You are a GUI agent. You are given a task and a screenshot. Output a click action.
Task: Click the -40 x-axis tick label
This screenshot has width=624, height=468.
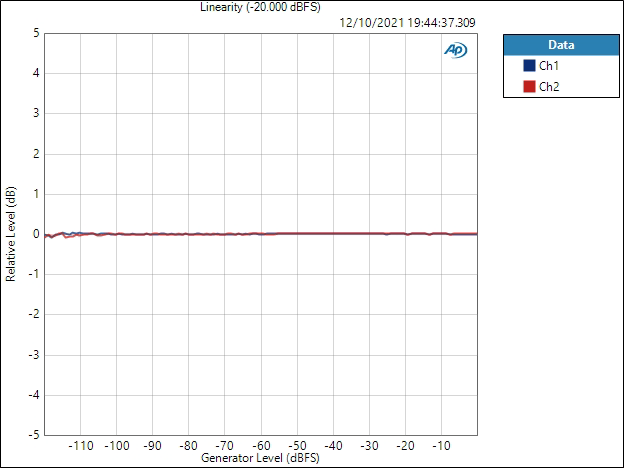333,446
